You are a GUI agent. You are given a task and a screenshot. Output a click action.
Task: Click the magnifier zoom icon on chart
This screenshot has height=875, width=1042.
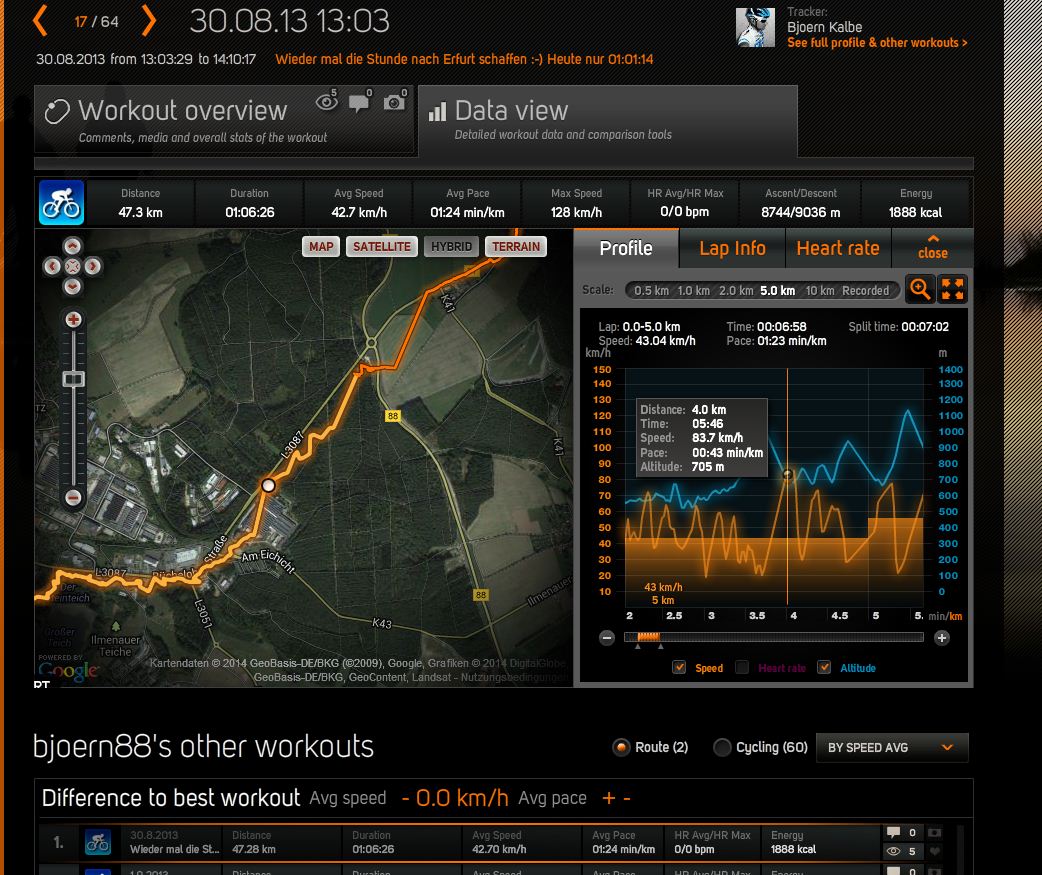pos(919,289)
